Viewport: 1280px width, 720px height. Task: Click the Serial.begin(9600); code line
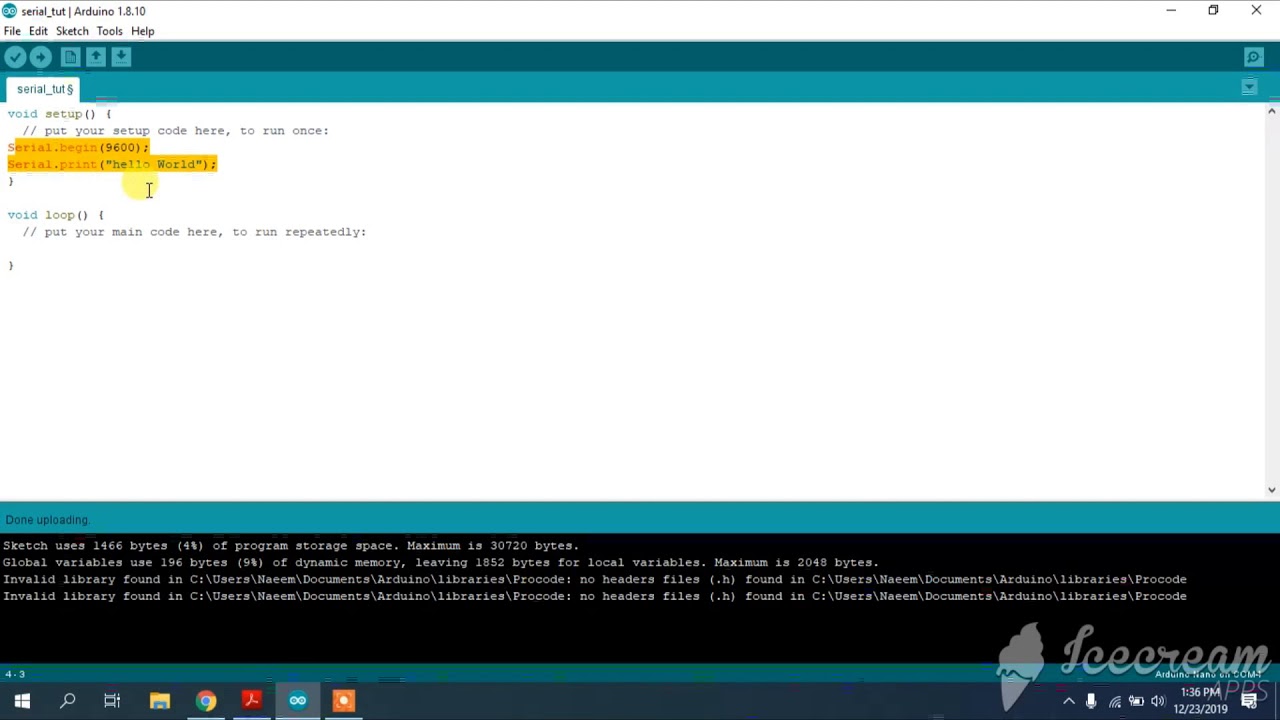coord(78,148)
